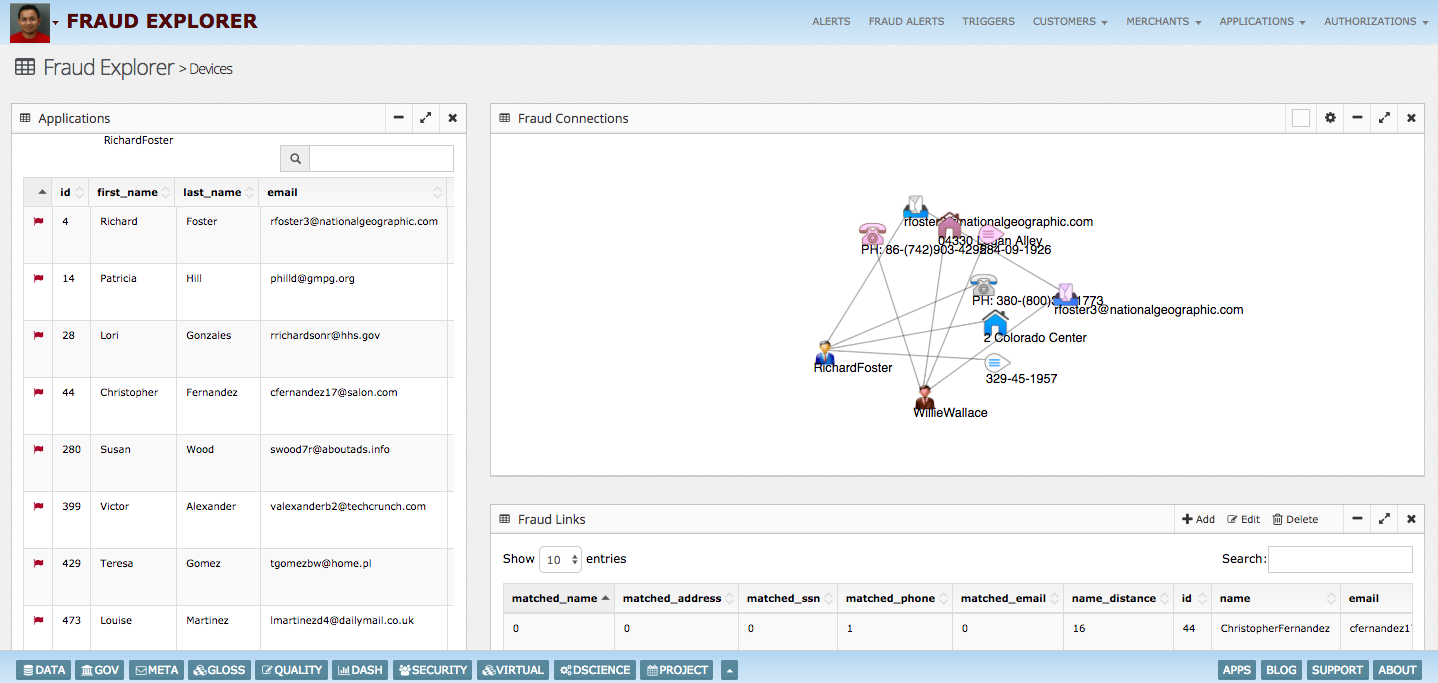Open Fraud Connections settings gear
The width and height of the screenshot is (1438, 683).
click(x=1330, y=118)
